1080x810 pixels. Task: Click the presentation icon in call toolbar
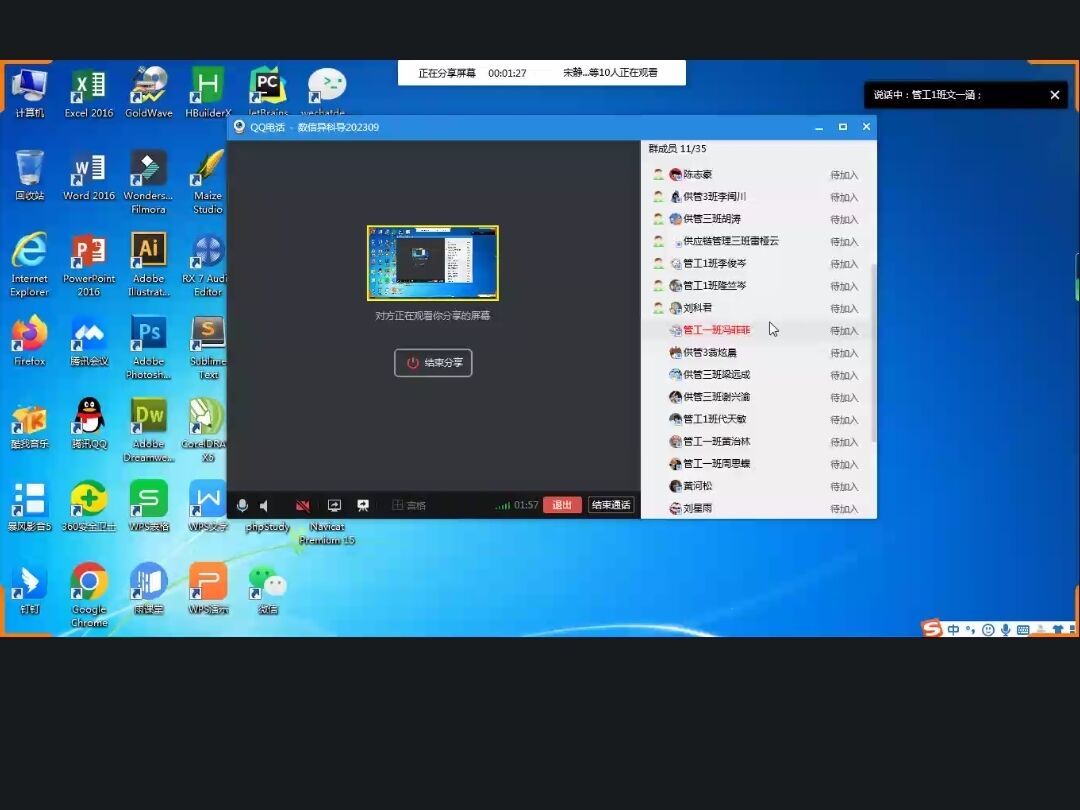(x=363, y=506)
